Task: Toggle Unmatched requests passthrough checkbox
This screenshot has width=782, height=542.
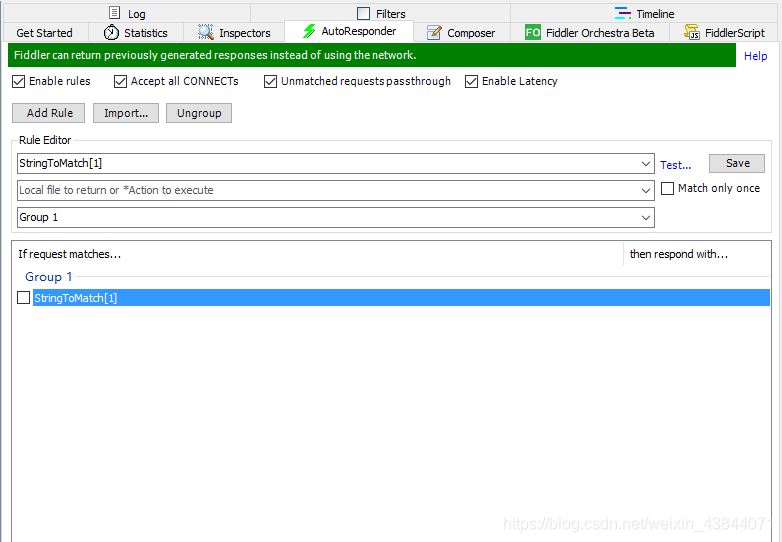Action: 270,81
